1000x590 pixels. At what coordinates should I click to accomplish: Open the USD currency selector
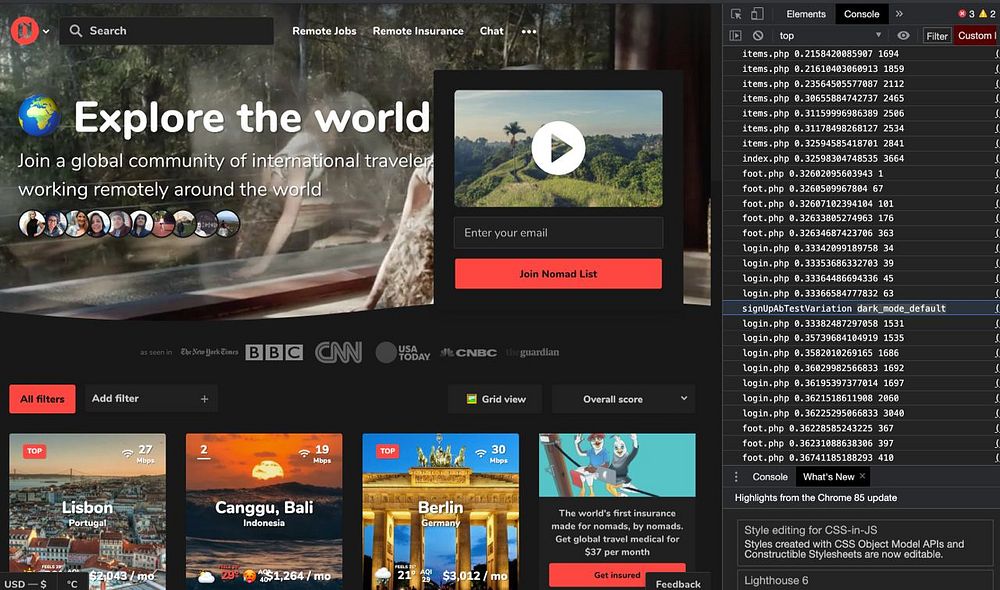26,584
